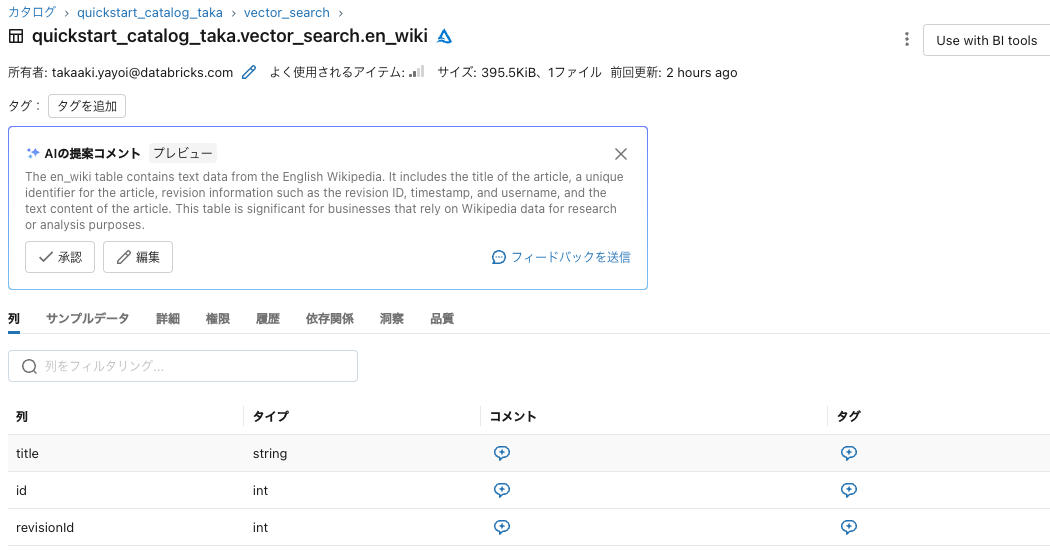Image resolution: width=1050 pixels, height=550 pixels.
Task: Click the AI suggested comment description text
Action: click(x=324, y=200)
